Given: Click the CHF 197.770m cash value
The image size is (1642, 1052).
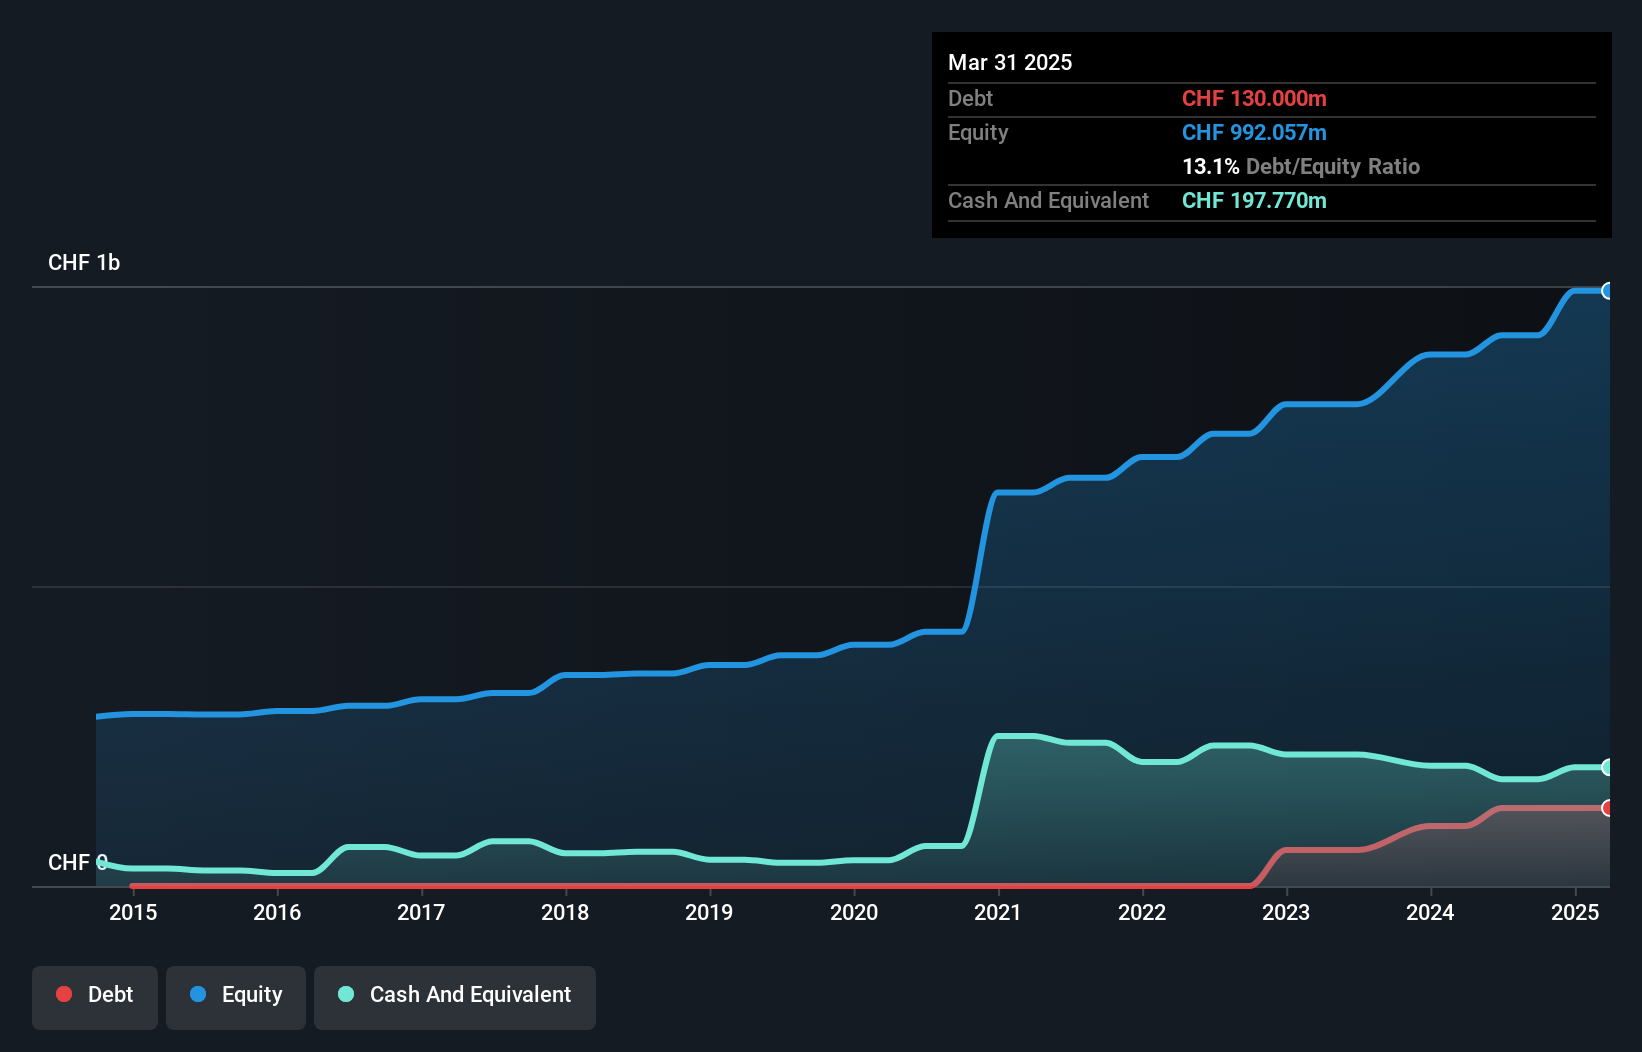Looking at the screenshot, I should [1253, 200].
